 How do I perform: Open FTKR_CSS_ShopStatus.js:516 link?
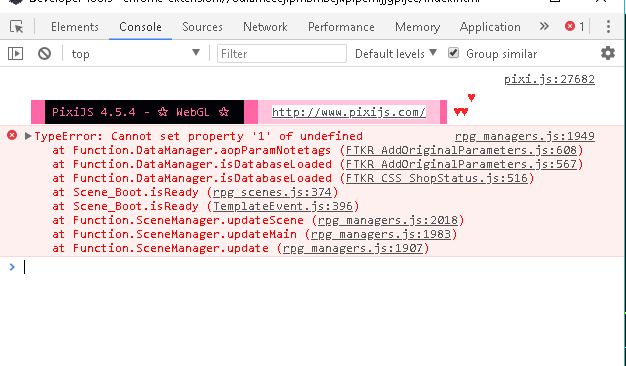pyautogui.click(x=436, y=178)
